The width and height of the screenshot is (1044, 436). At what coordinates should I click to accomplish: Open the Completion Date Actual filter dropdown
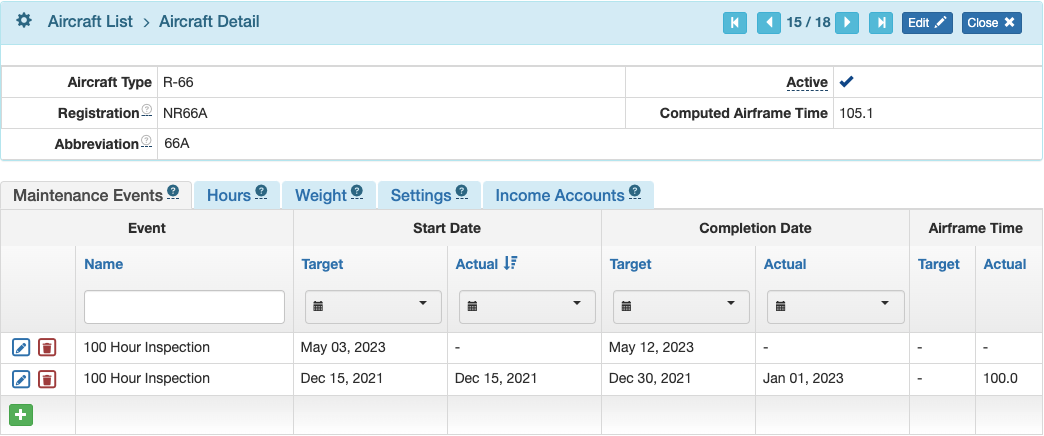point(836,307)
